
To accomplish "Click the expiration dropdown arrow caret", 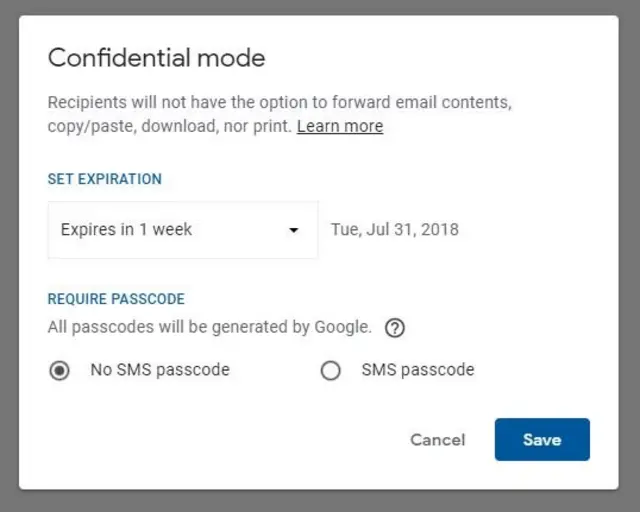I will click(x=294, y=230).
